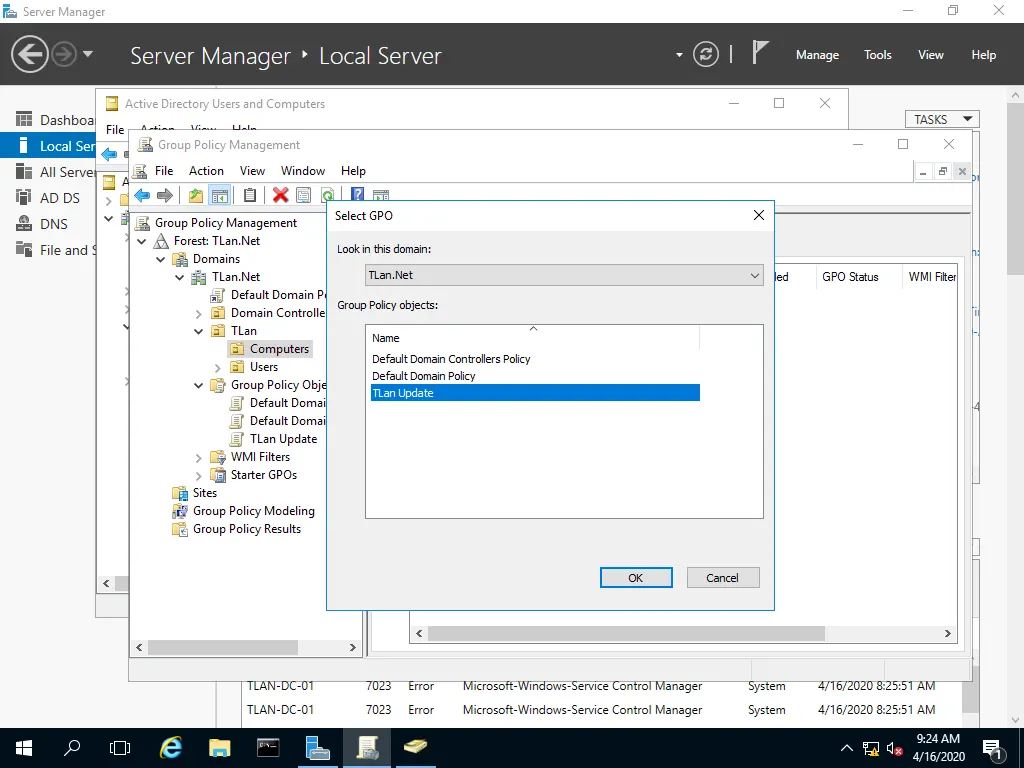
Task: Open View menu in Server Manager header
Action: pos(931,55)
